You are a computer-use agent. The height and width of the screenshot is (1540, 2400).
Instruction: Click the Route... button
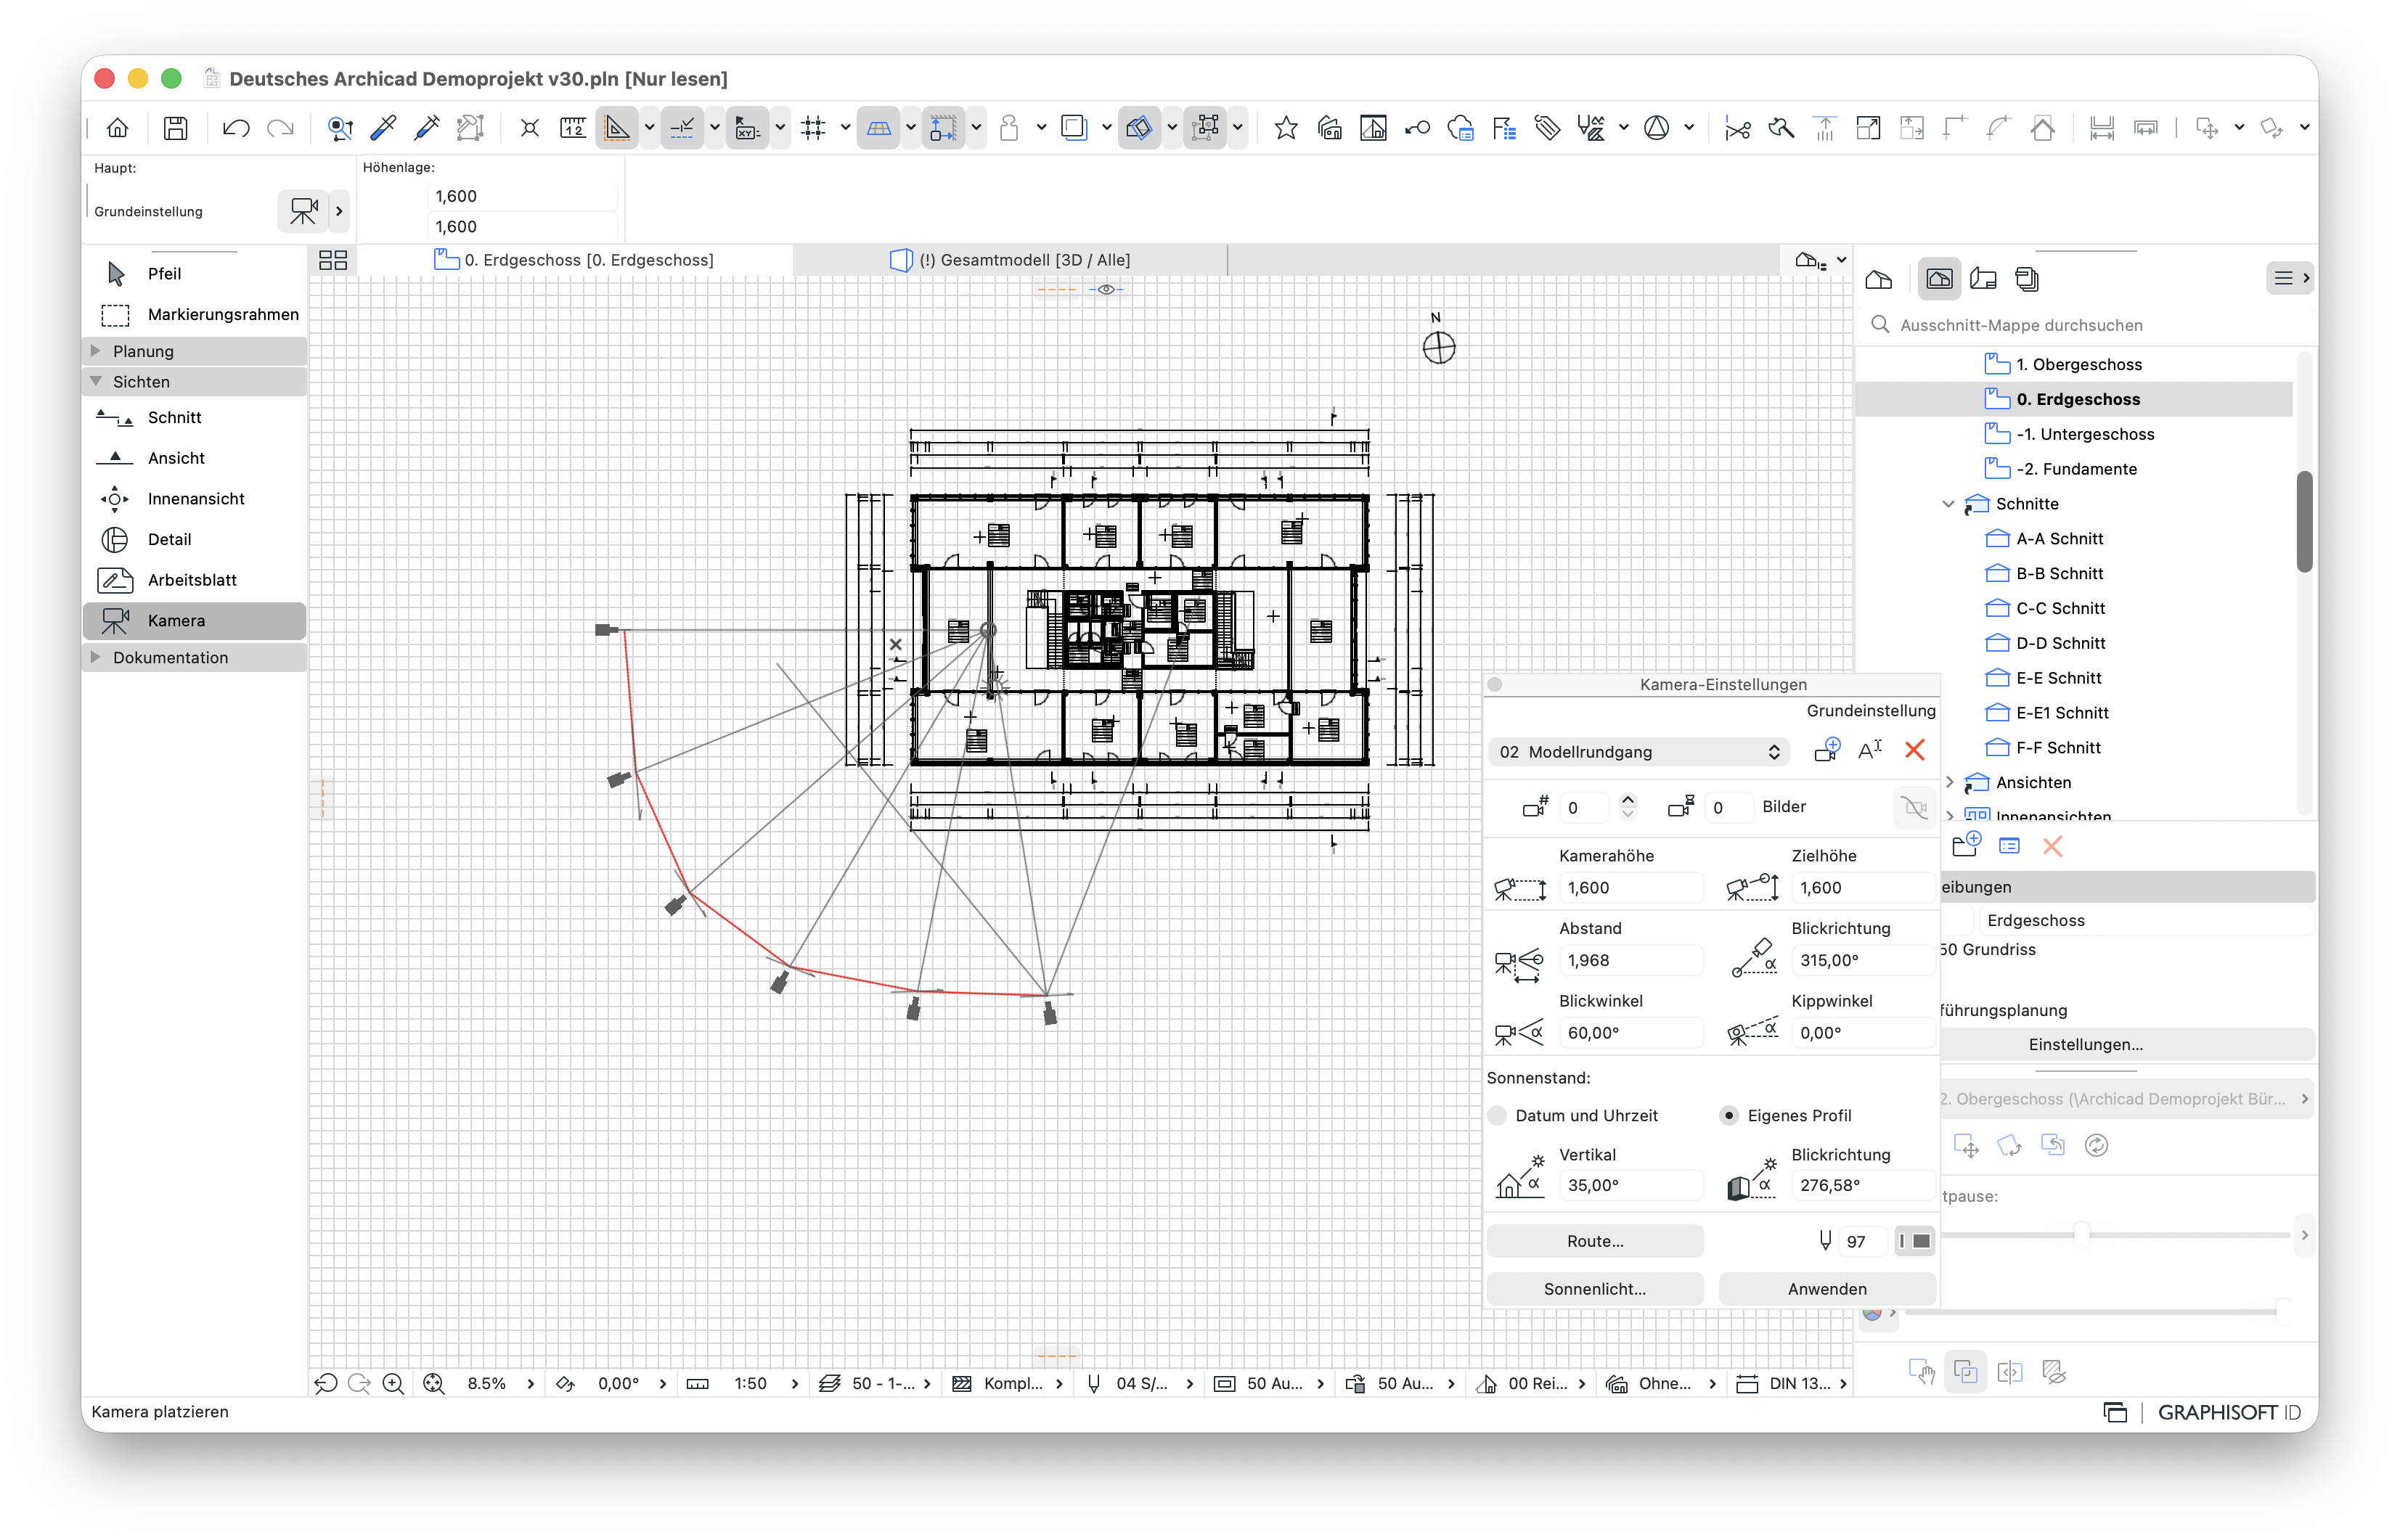tap(1594, 1241)
